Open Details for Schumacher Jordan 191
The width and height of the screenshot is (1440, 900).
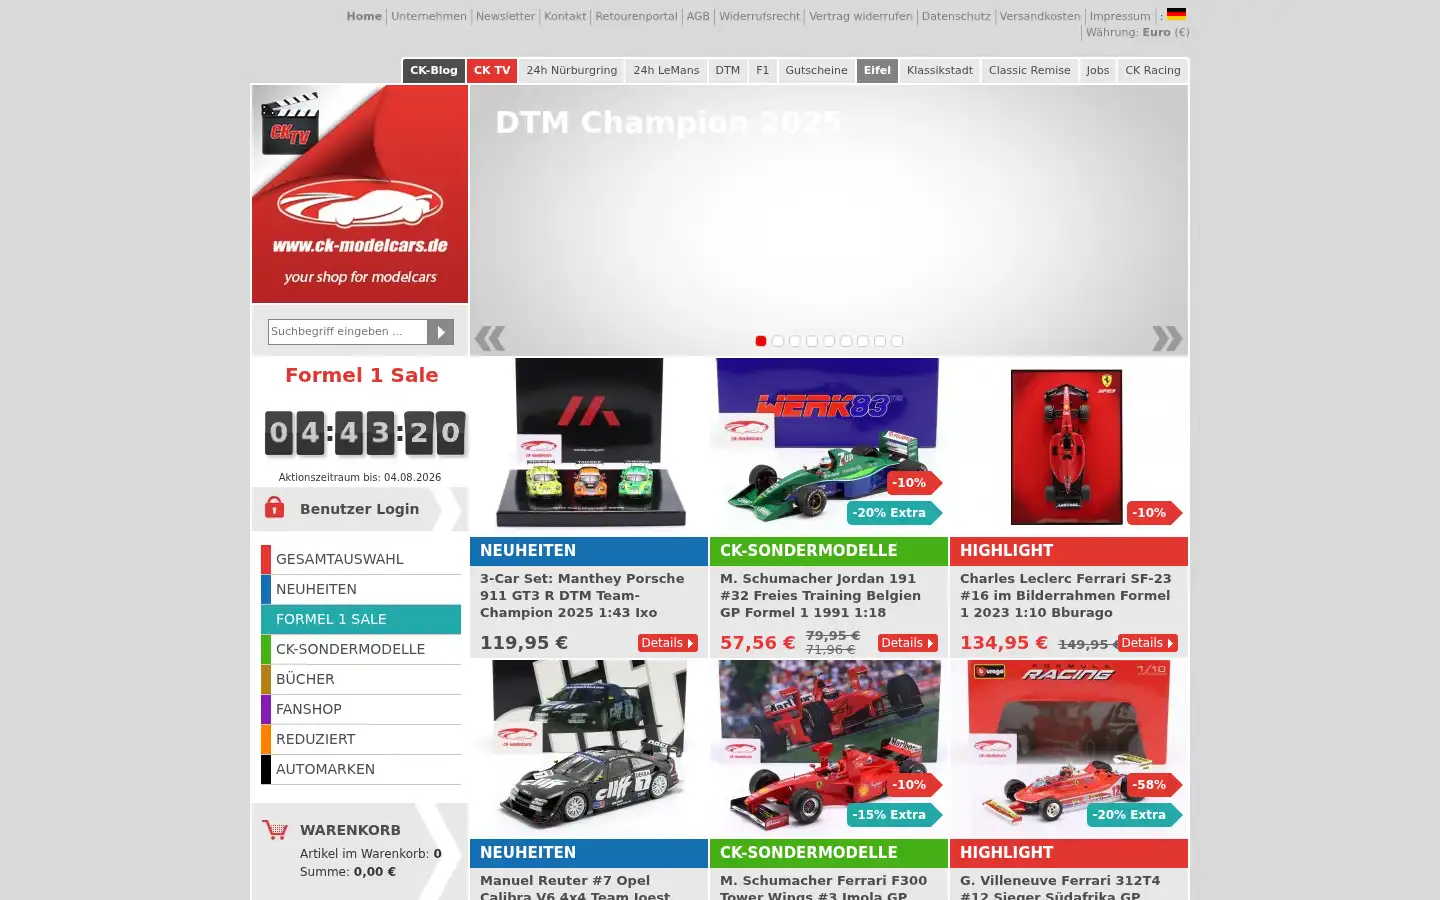coord(907,643)
